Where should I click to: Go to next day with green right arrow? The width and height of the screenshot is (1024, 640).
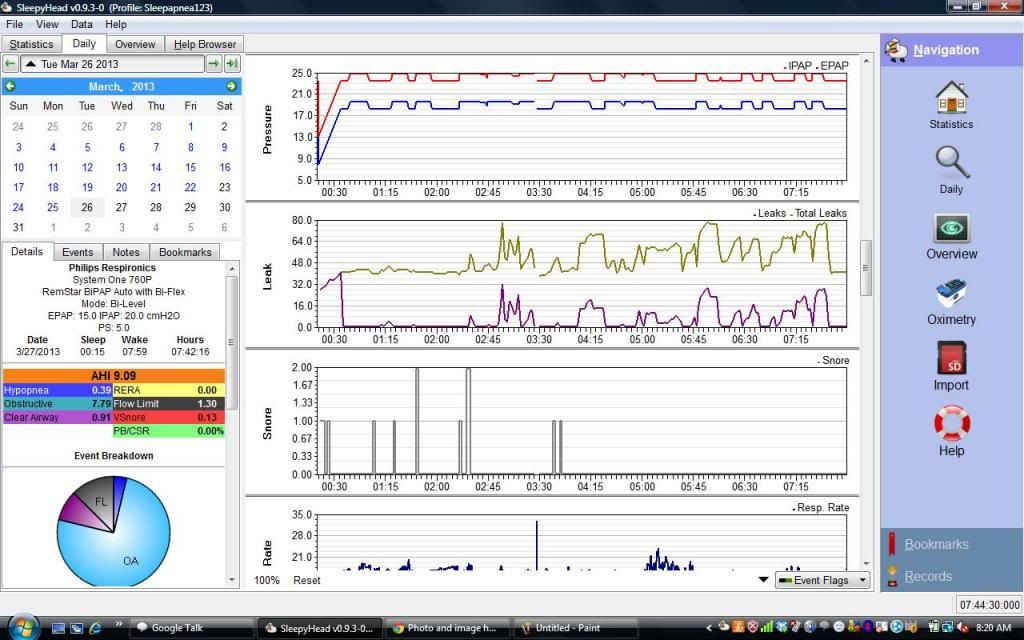pyautogui.click(x=214, y=64)
